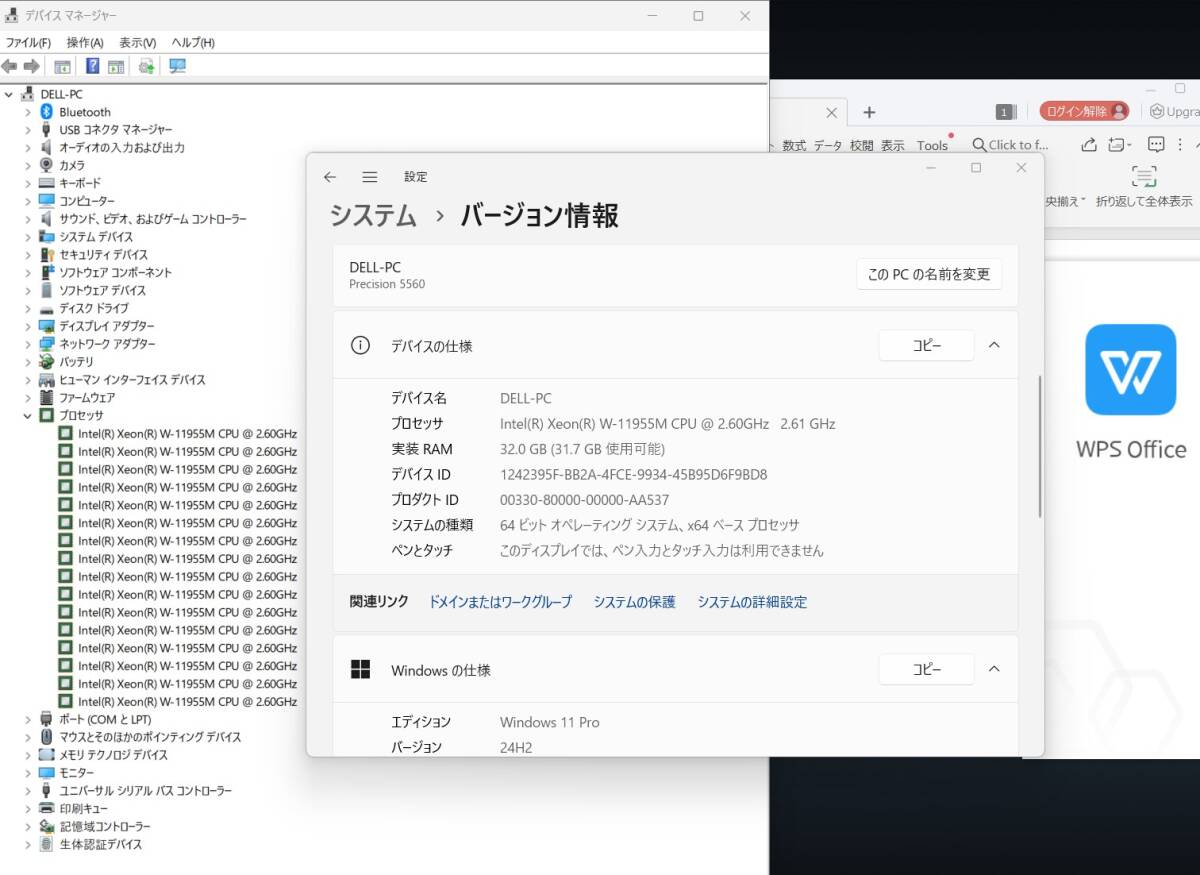Click the WPS search box Click to find
The height and width of the screenshot is (875, 1200).
click(x=1010, y=145)
